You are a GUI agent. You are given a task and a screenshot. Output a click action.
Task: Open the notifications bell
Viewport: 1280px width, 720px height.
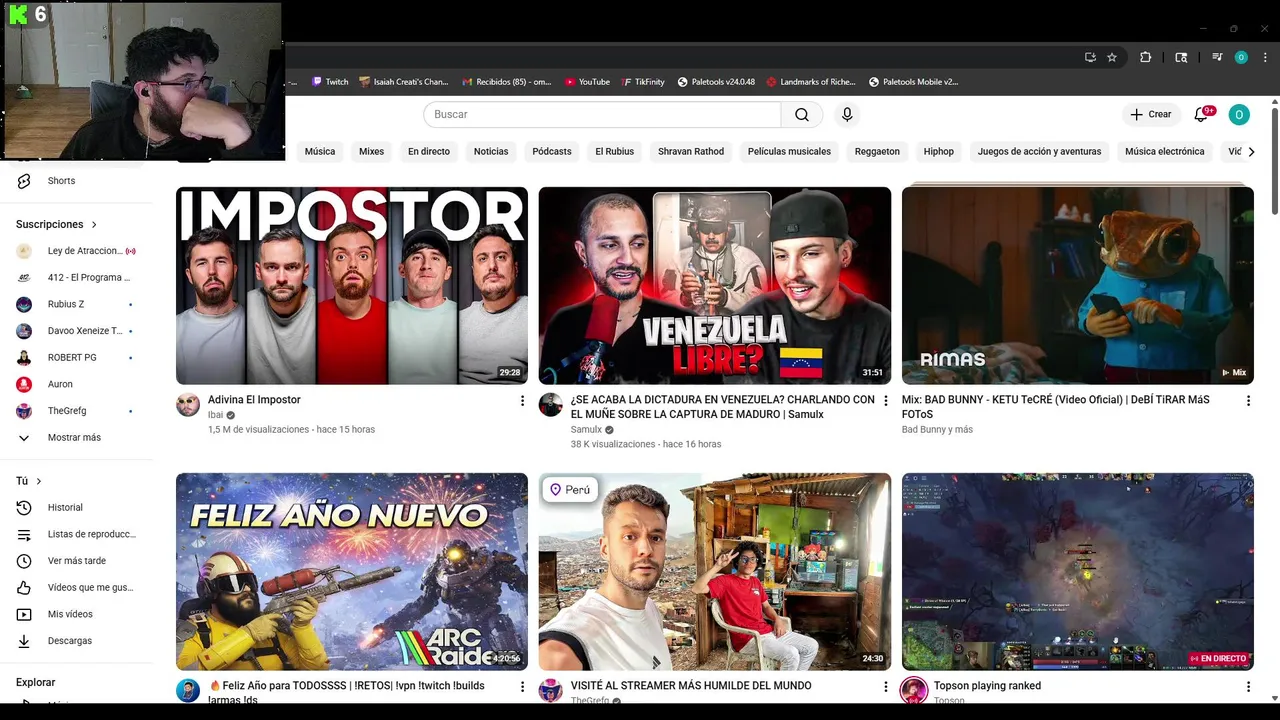tap(1201, 114)
